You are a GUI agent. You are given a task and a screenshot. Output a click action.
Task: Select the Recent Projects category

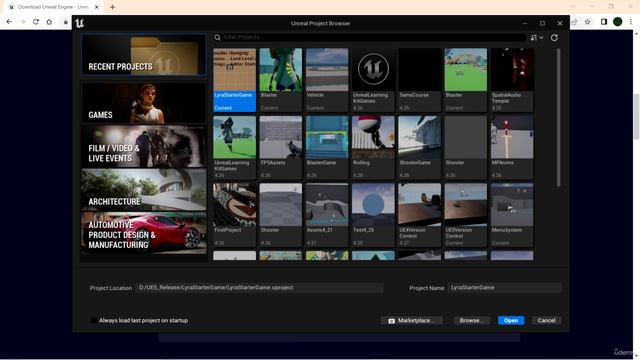coord(144,55)
